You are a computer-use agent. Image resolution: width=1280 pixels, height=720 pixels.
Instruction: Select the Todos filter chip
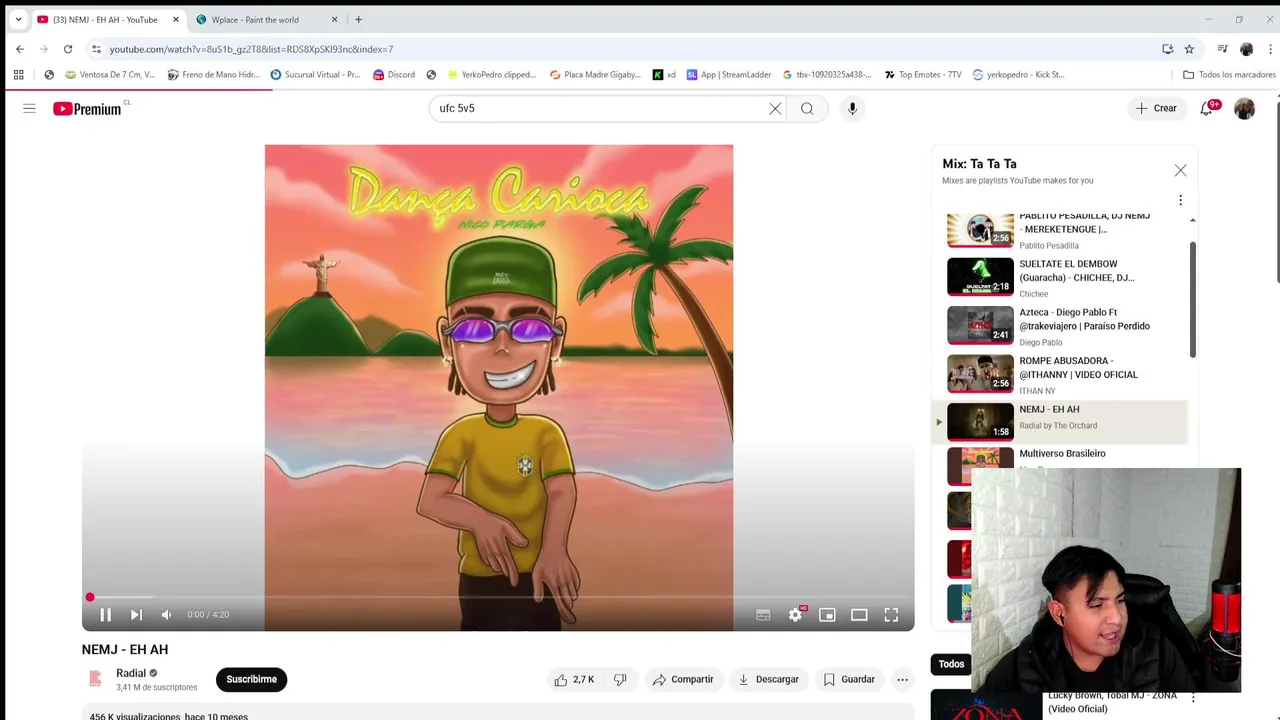[951, 664]
